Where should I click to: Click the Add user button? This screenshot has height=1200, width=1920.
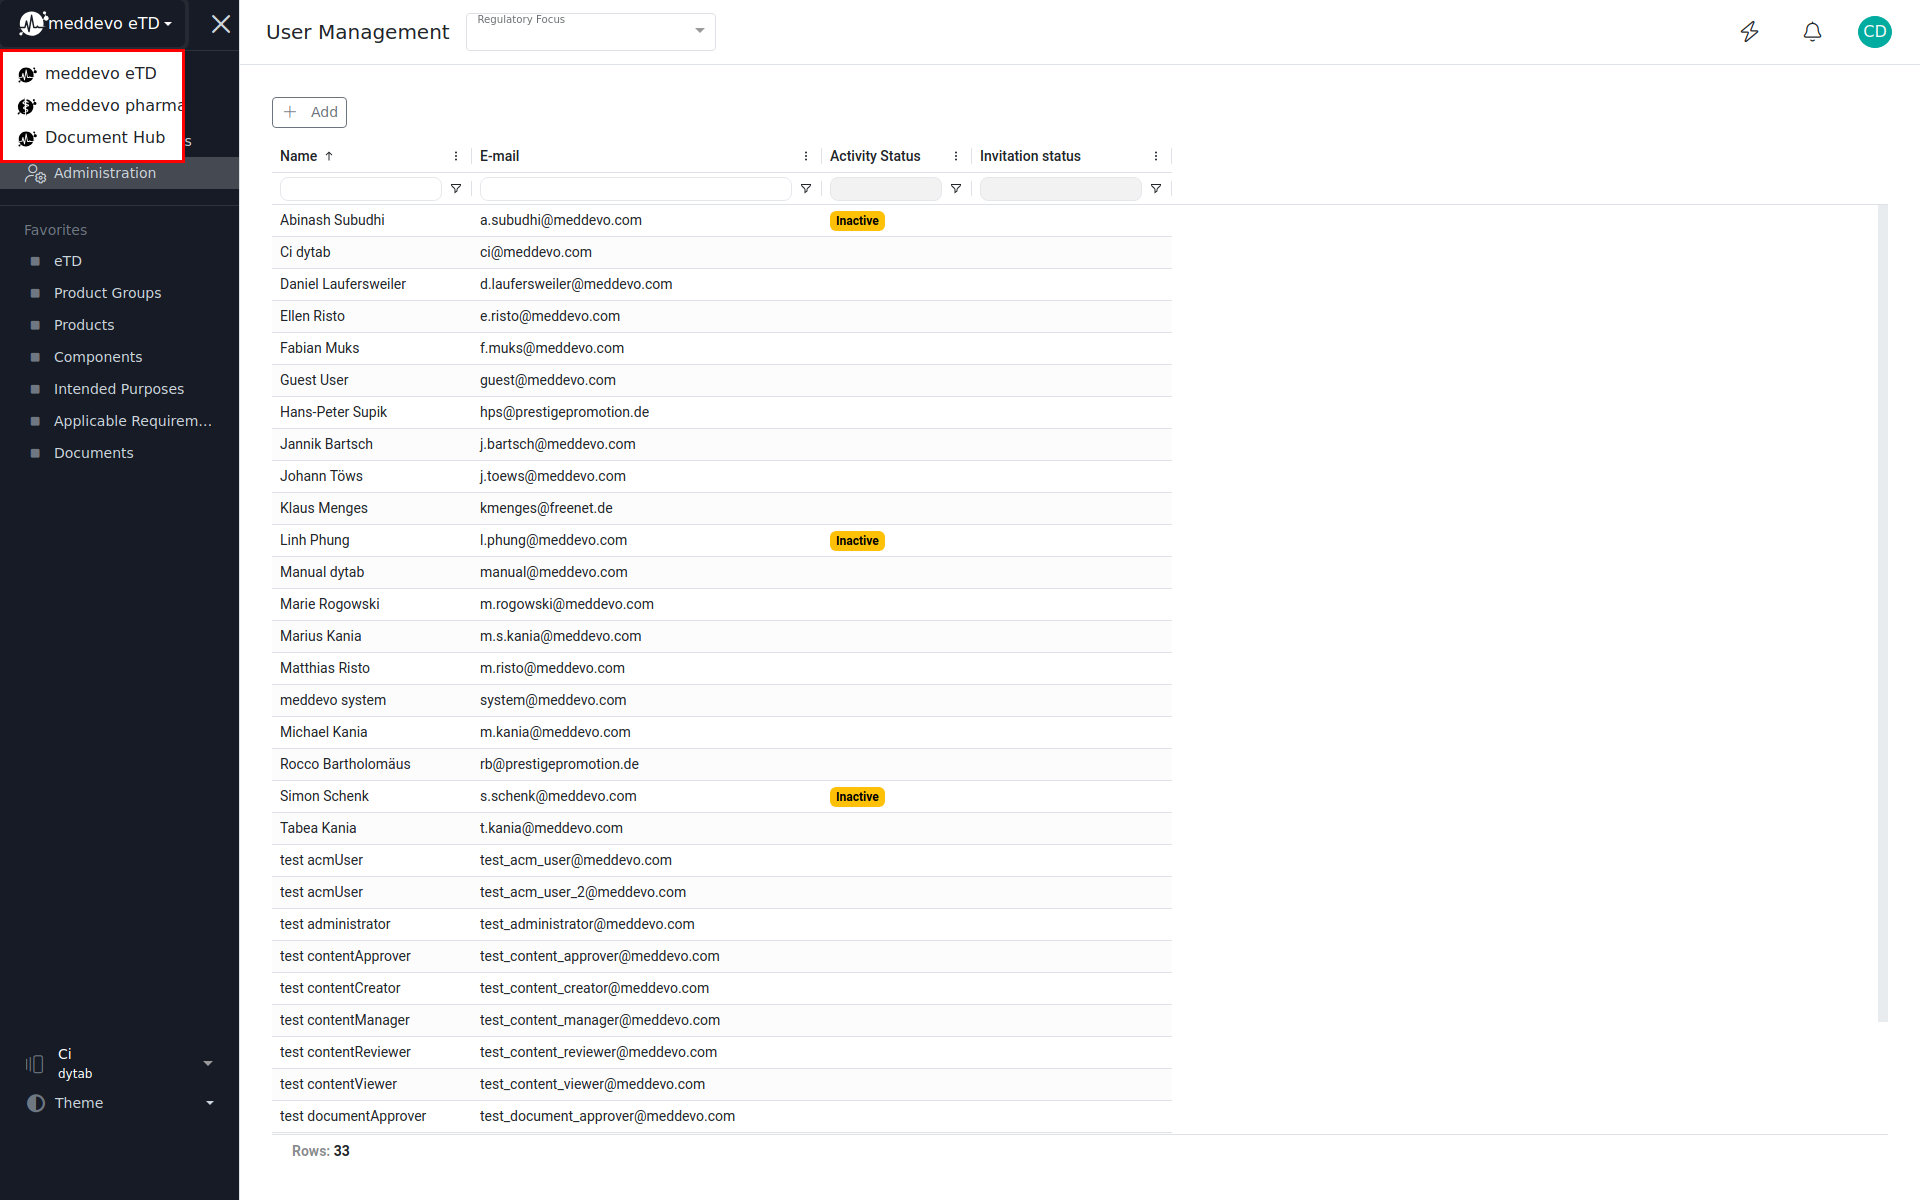(x=310, y=112)
